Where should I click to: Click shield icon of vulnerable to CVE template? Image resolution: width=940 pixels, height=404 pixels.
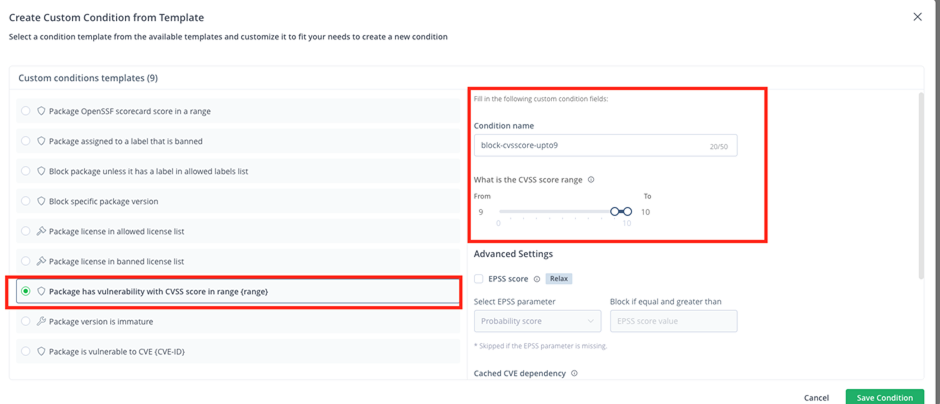(41, 351)
